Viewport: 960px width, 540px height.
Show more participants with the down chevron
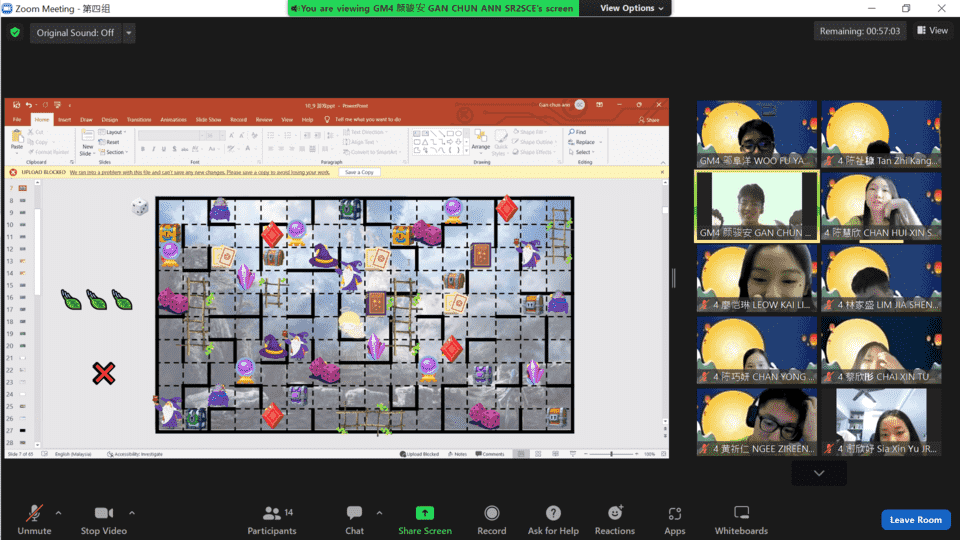[819, 473]
